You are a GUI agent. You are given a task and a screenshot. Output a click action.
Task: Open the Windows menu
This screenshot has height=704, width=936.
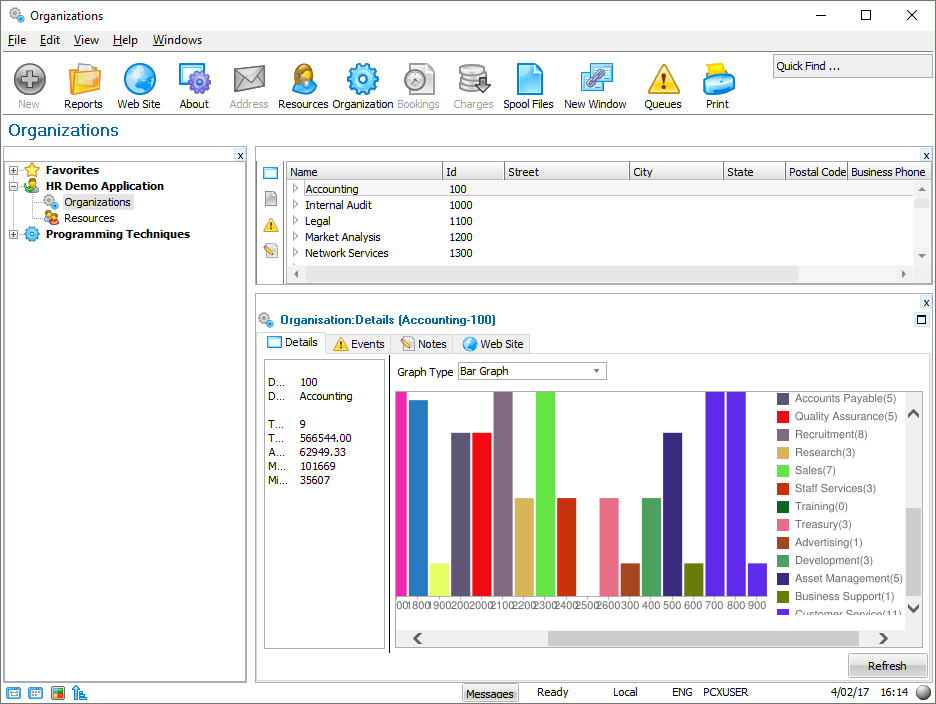[177, 40]
